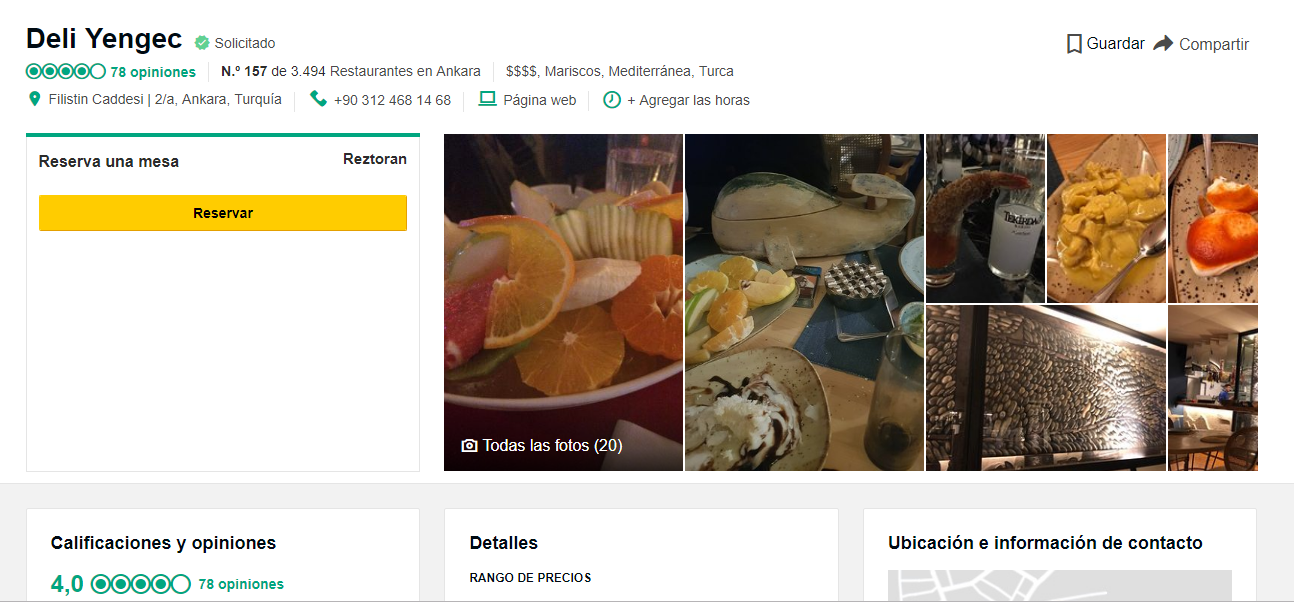This screenshot has height=606, width=1294.
Task: Open the 78 opiniones link under title
Action: (x=153, y=72)
